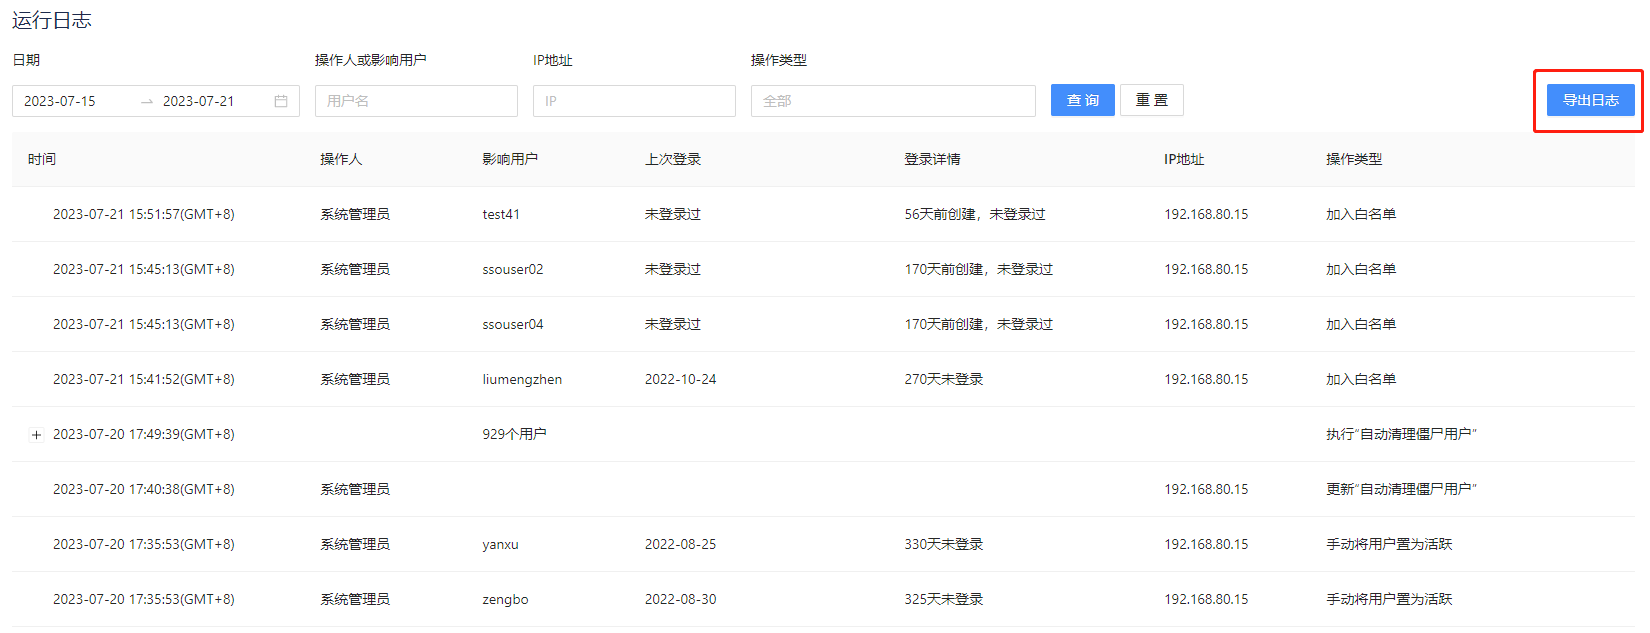Click the calendar icon in date range

pyautogui.click(x=281, y=101)
